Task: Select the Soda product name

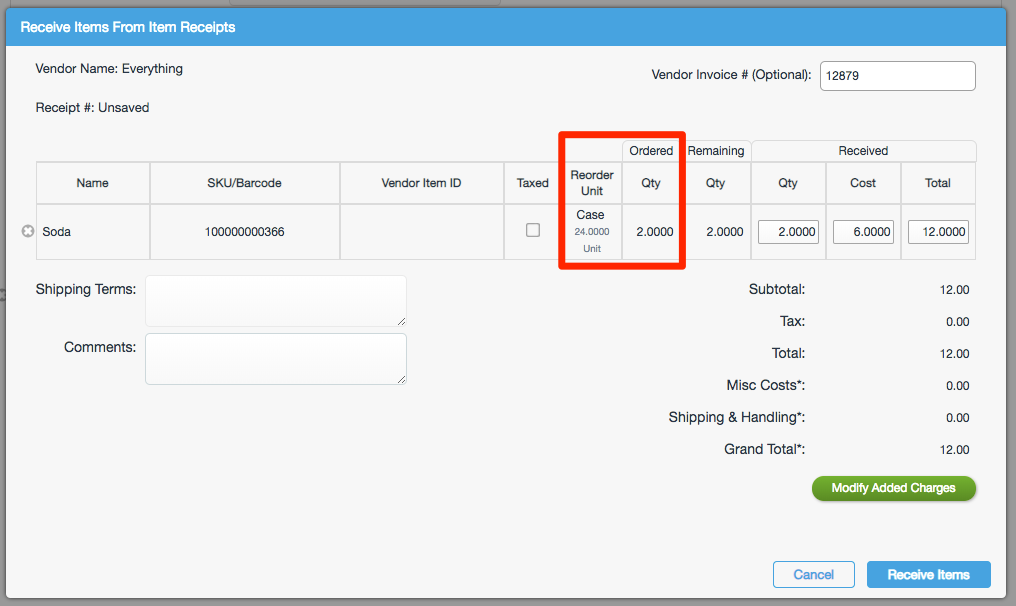Action: pos(56,231)
